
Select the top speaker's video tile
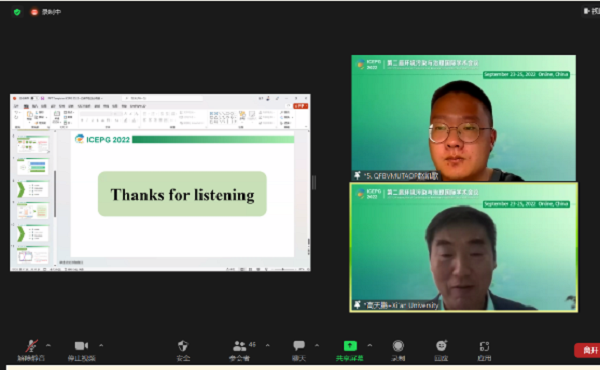coord(463,118)
